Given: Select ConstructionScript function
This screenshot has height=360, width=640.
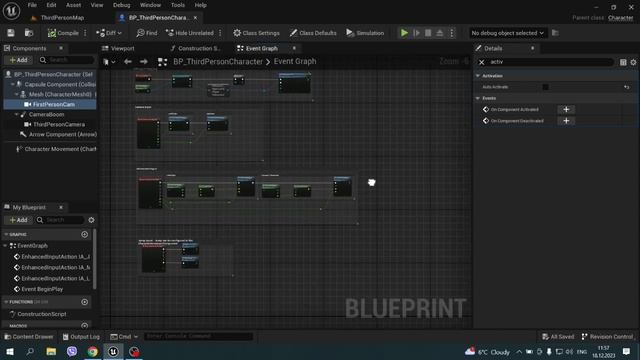Looking at the screenshot, I should (x=38, y=314).
